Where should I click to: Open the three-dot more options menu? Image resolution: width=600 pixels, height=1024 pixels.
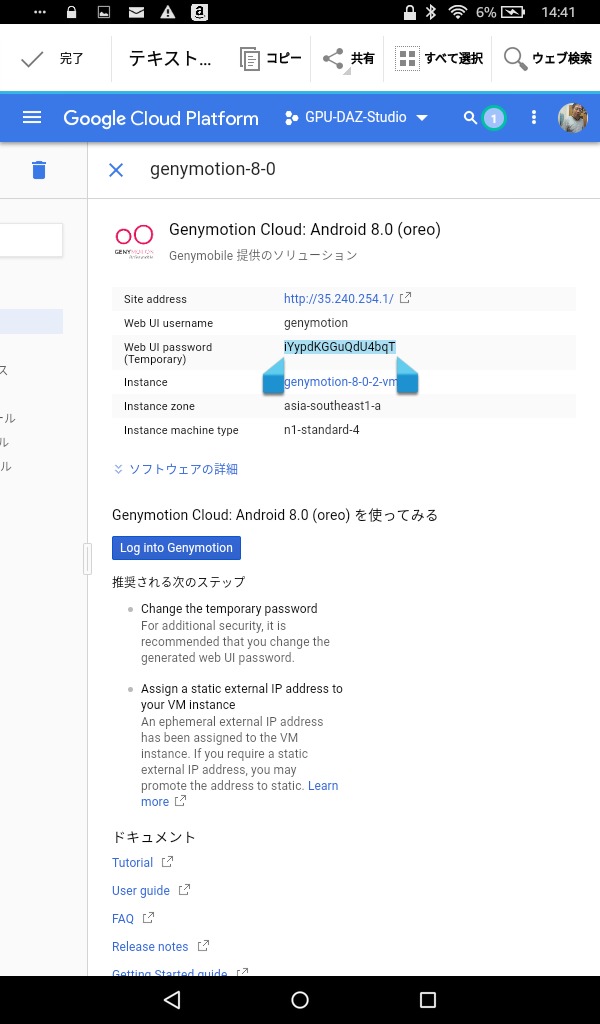click(x=534, y=118)
